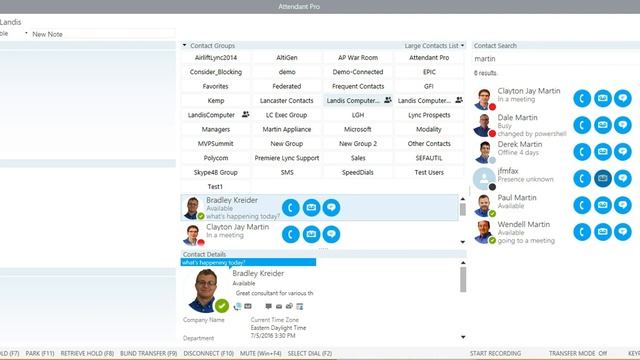This screenshot has height=360, width=640.
Task: Call Clayton Jay Martin from the group list
Action: 291,234
